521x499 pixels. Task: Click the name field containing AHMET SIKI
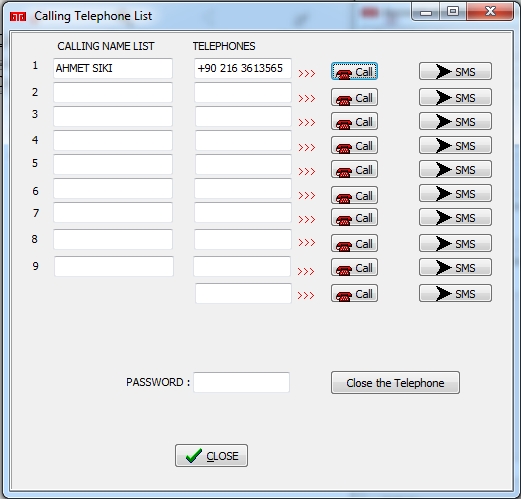point(113,68)
